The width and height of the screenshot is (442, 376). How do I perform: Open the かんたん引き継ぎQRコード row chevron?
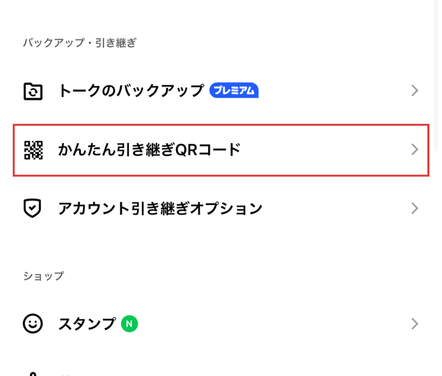point(415,150)
